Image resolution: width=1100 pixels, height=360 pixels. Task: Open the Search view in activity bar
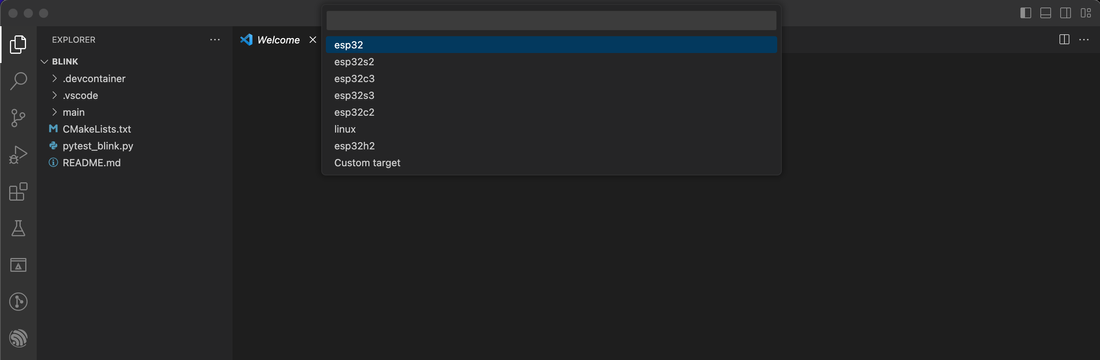tap(18, 81)
